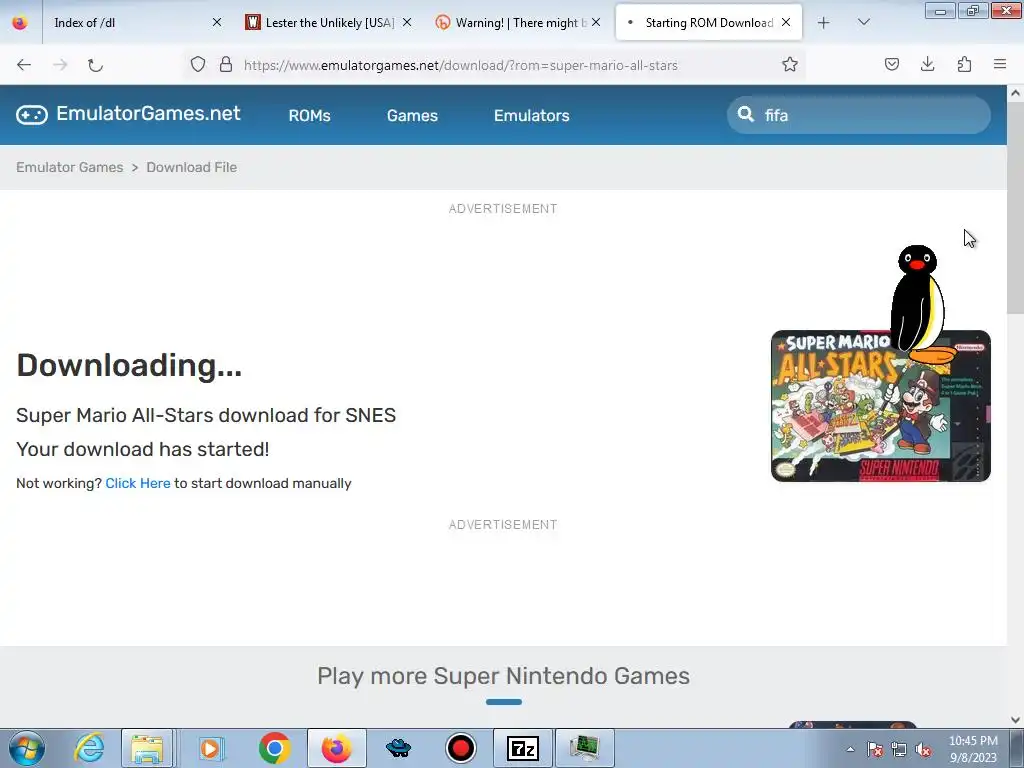This screenshot has width=1024, height=768.
Task: Click Here to start download manually
Action: [x=138, y=483]
